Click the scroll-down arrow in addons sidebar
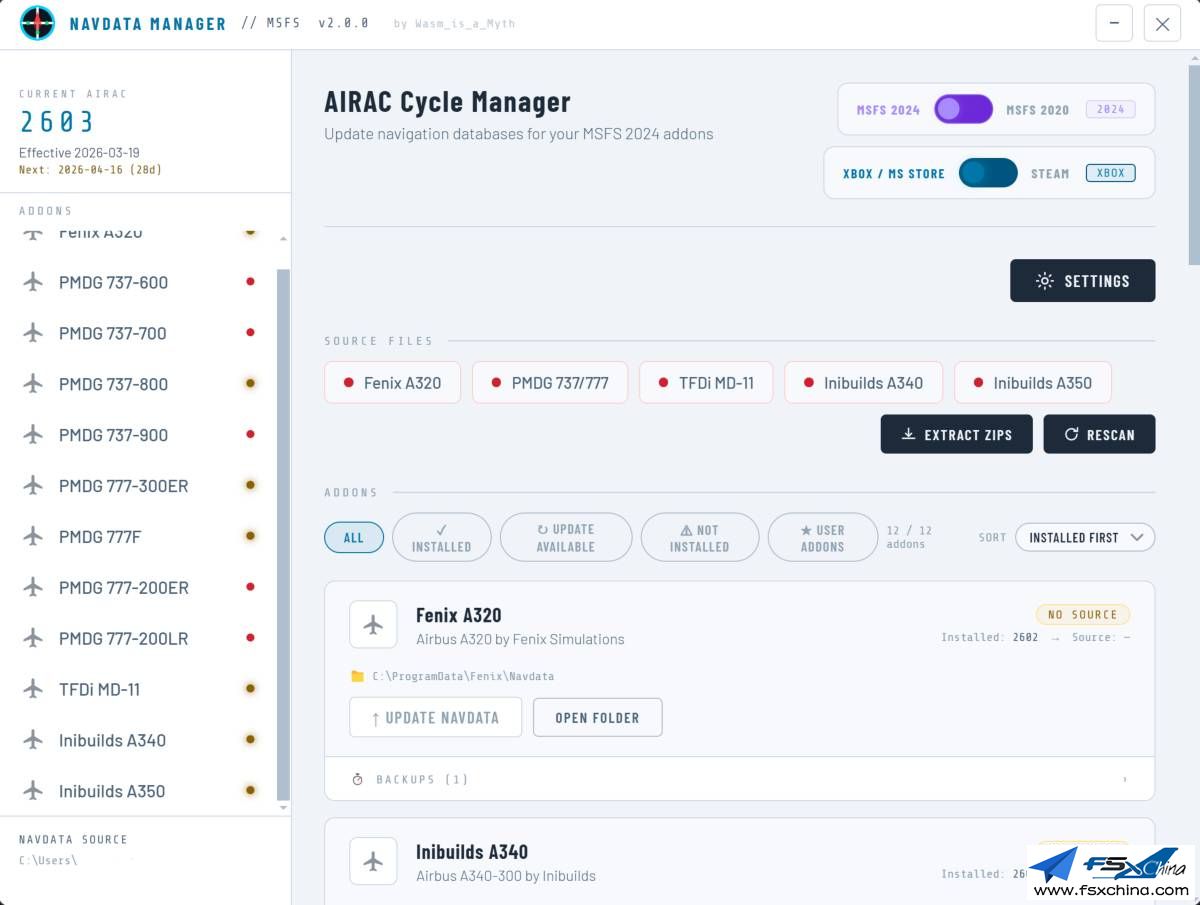Image resolution: width=1200 pixels, height=905 pixels. pyautogui.click(x=283, y=807)
